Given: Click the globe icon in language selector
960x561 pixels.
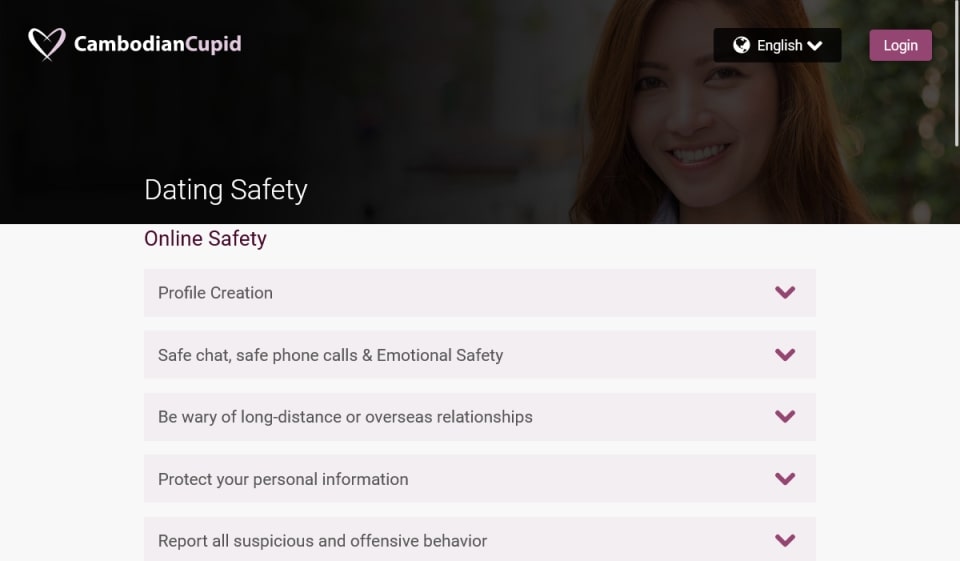Looking at the screenshot, I should pos(741,45).
